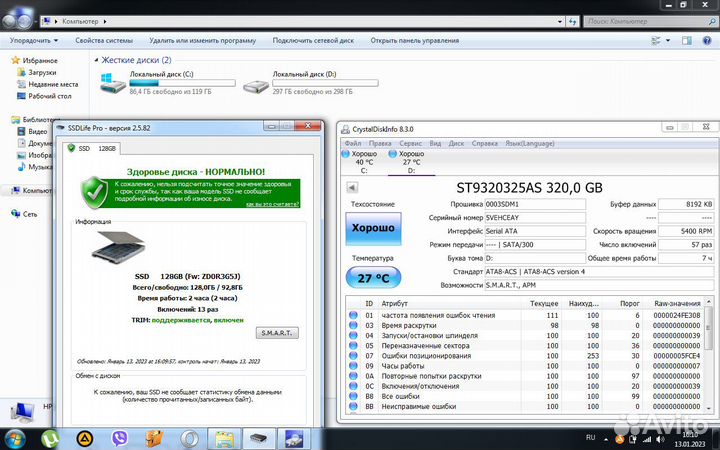Open the Правка menu in CrystalDiskInfo
The width and height of the screenshot is (720, 450).
(380, 143)
